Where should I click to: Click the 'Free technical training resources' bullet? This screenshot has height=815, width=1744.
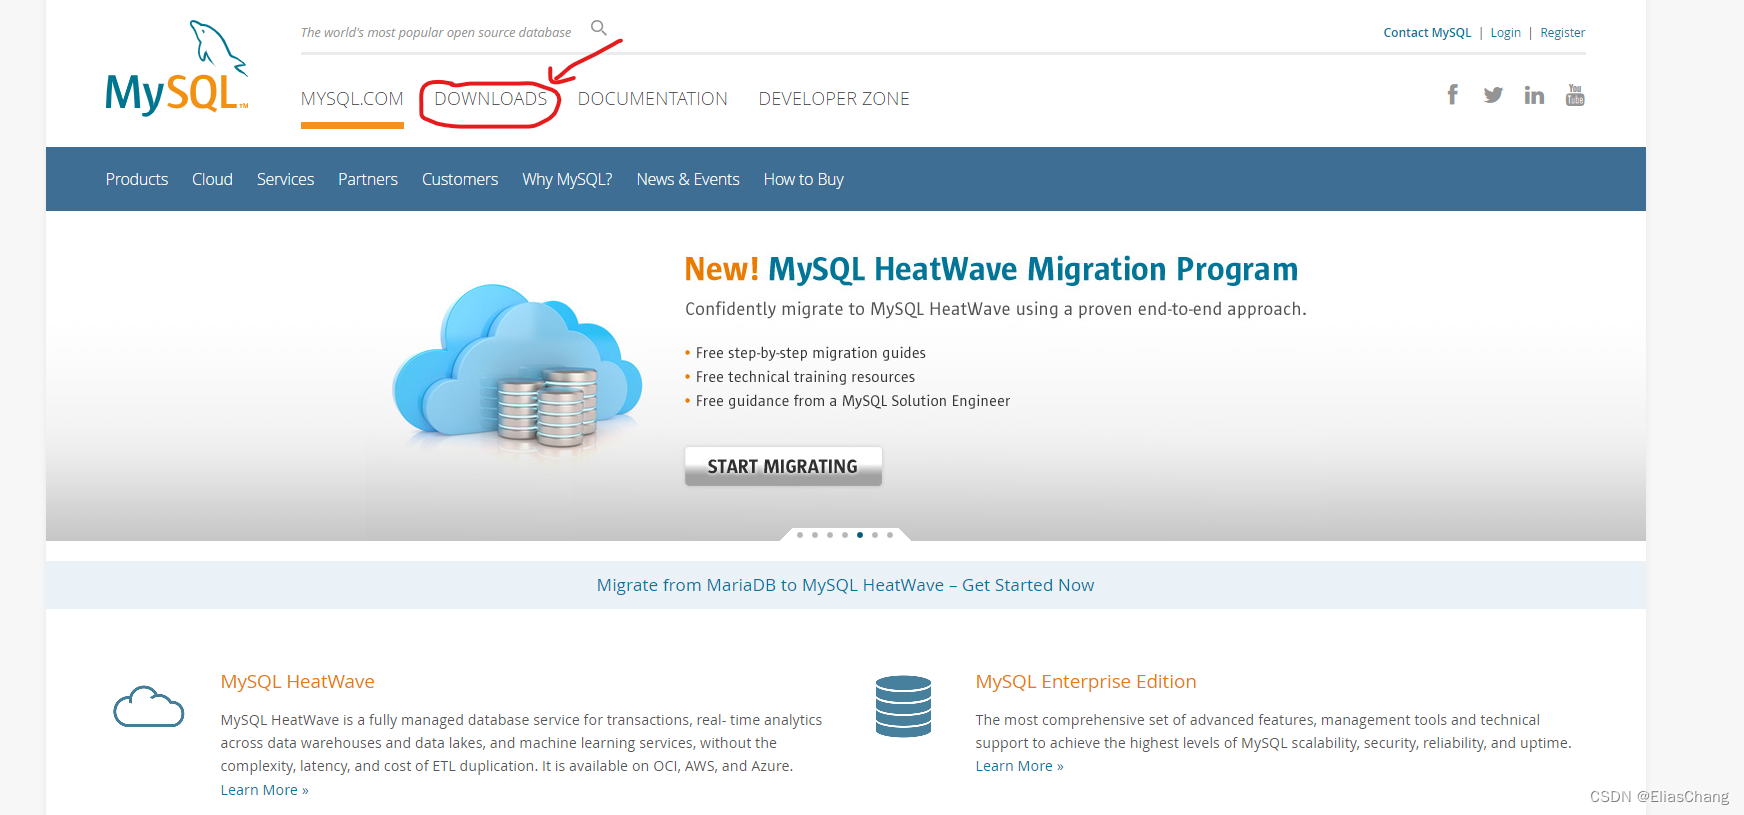point(805,377)
